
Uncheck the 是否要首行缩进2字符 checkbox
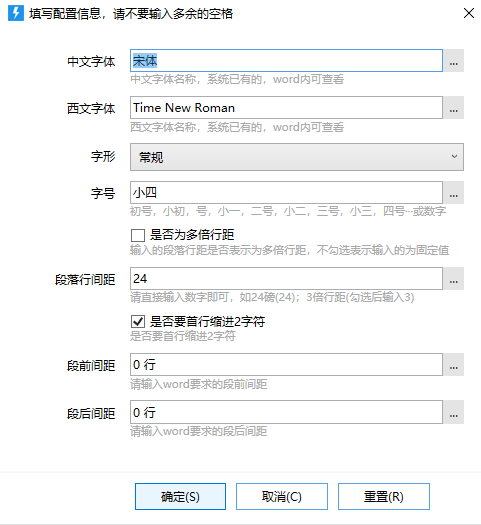click(138, 321)
